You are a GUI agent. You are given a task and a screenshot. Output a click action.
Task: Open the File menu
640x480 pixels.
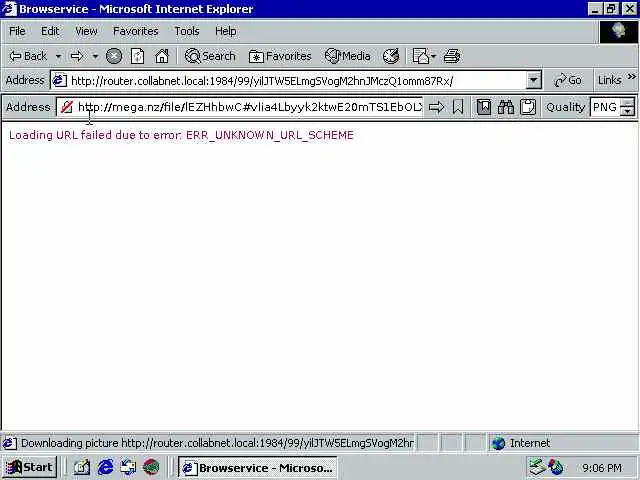tap(17, 31)
